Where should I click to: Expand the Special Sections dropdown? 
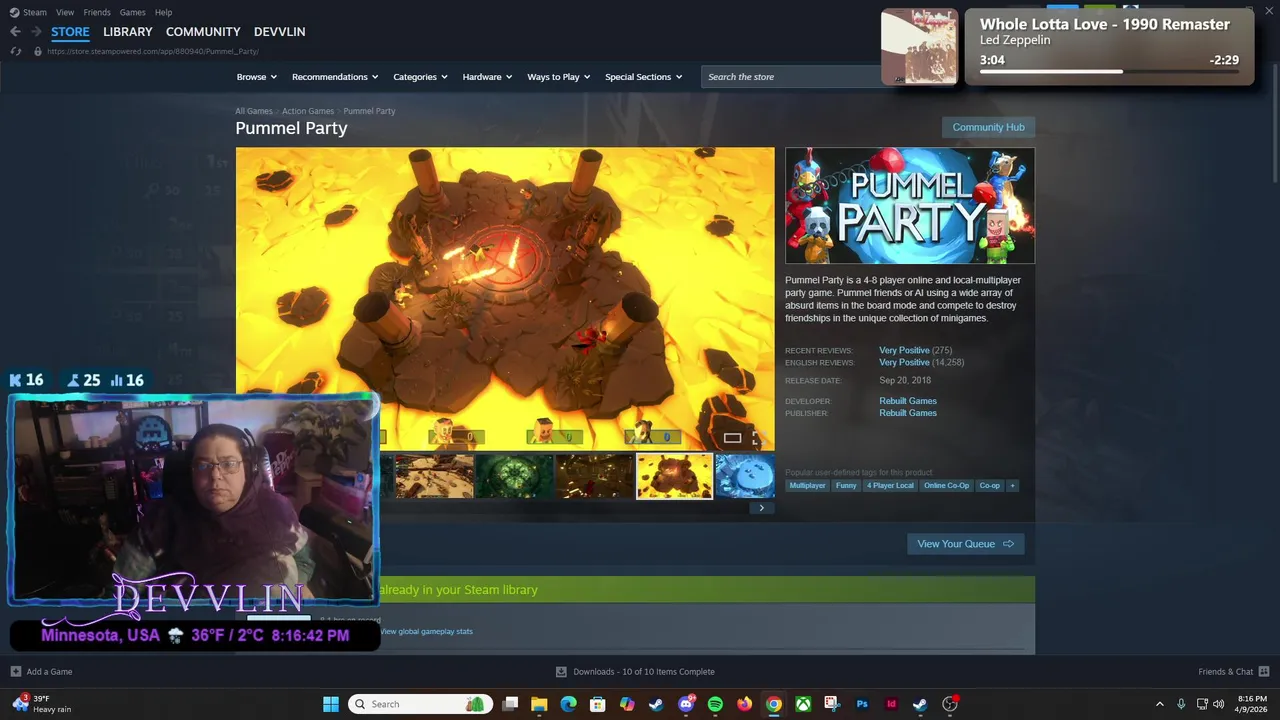point(644,77)
